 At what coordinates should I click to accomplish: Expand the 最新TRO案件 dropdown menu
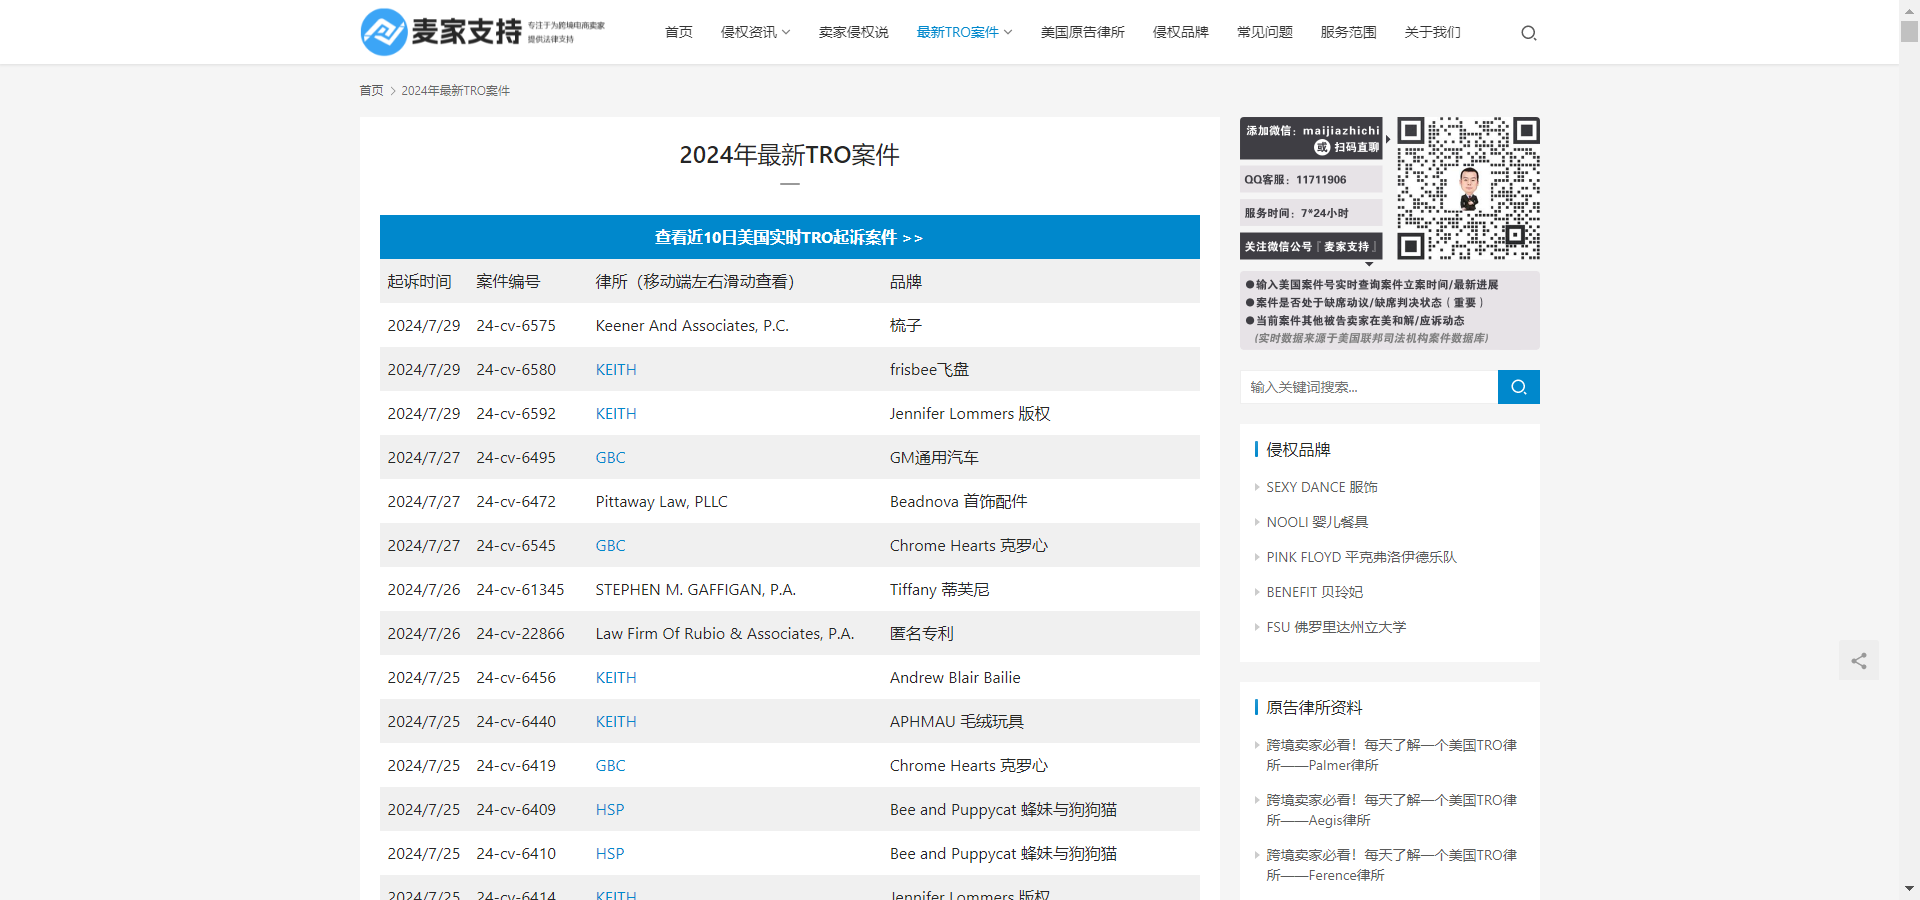[x=964, y=32]
